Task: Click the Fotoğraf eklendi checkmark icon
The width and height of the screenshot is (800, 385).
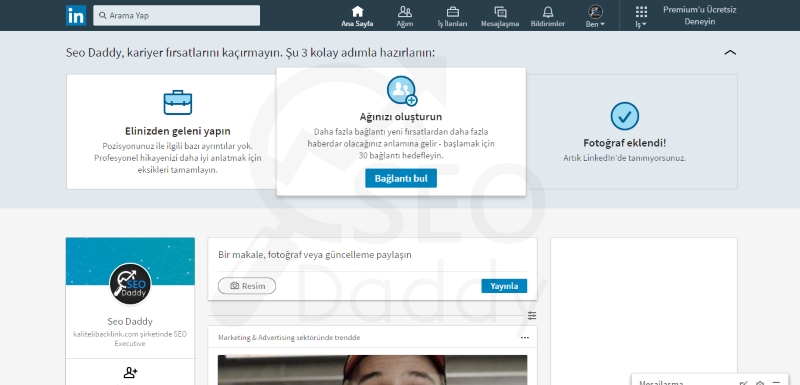Action: [x=624, y=116]
